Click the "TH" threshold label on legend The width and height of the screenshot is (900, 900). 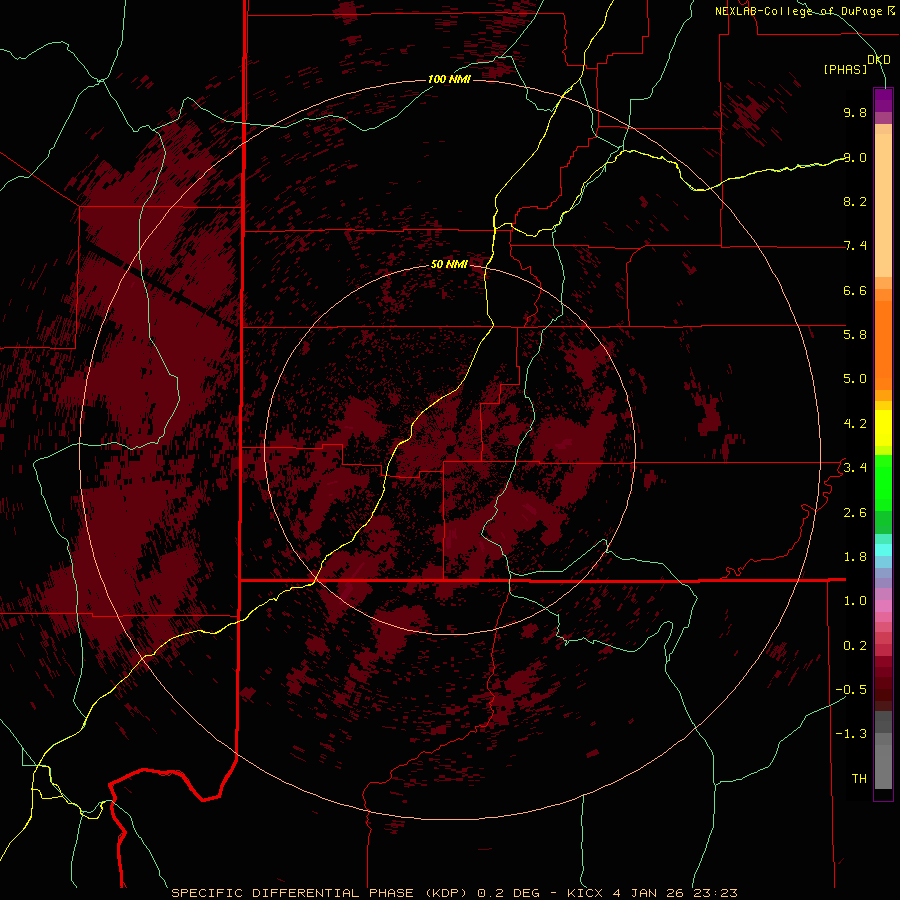859,779
